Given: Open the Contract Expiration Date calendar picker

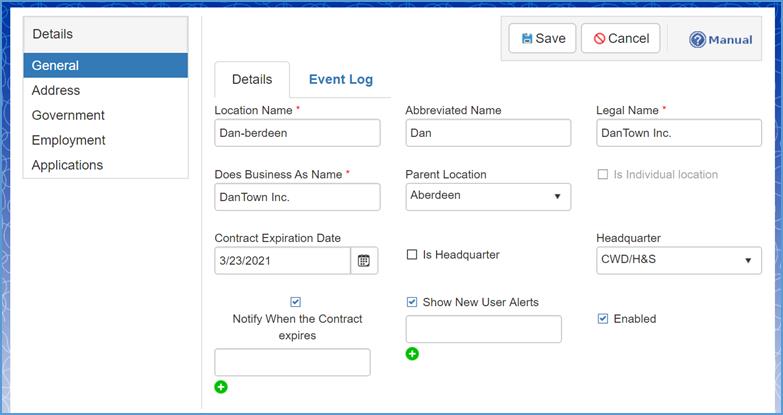Looking at the screenshot, I should pyautogui.click(x=364, y=261).
